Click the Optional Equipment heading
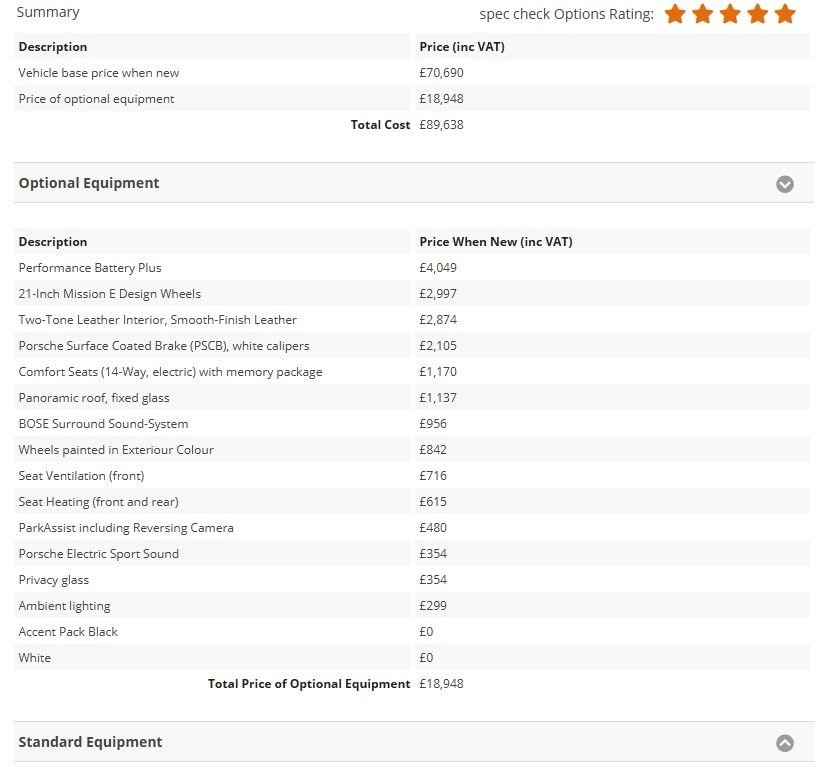 pyautogui.click(x=89, y=183)
